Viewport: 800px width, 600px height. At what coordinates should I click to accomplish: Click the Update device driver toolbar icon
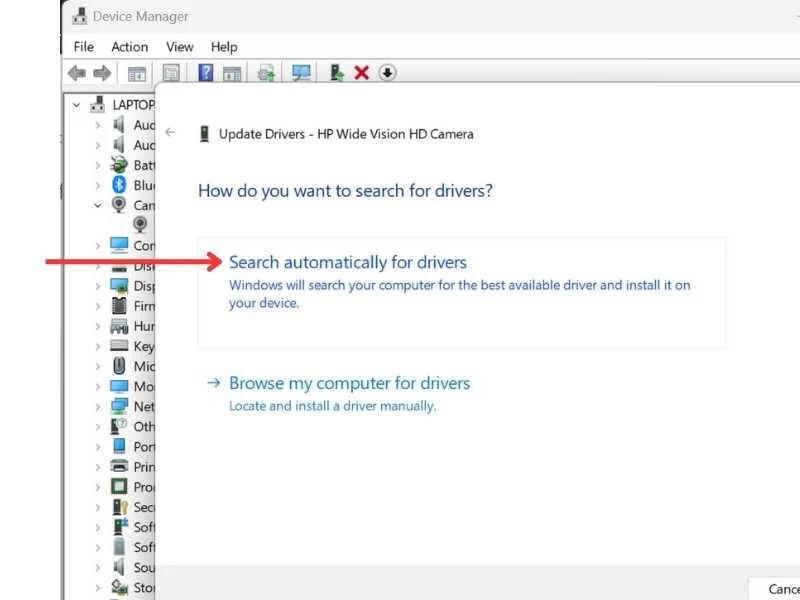pos(337,73)
